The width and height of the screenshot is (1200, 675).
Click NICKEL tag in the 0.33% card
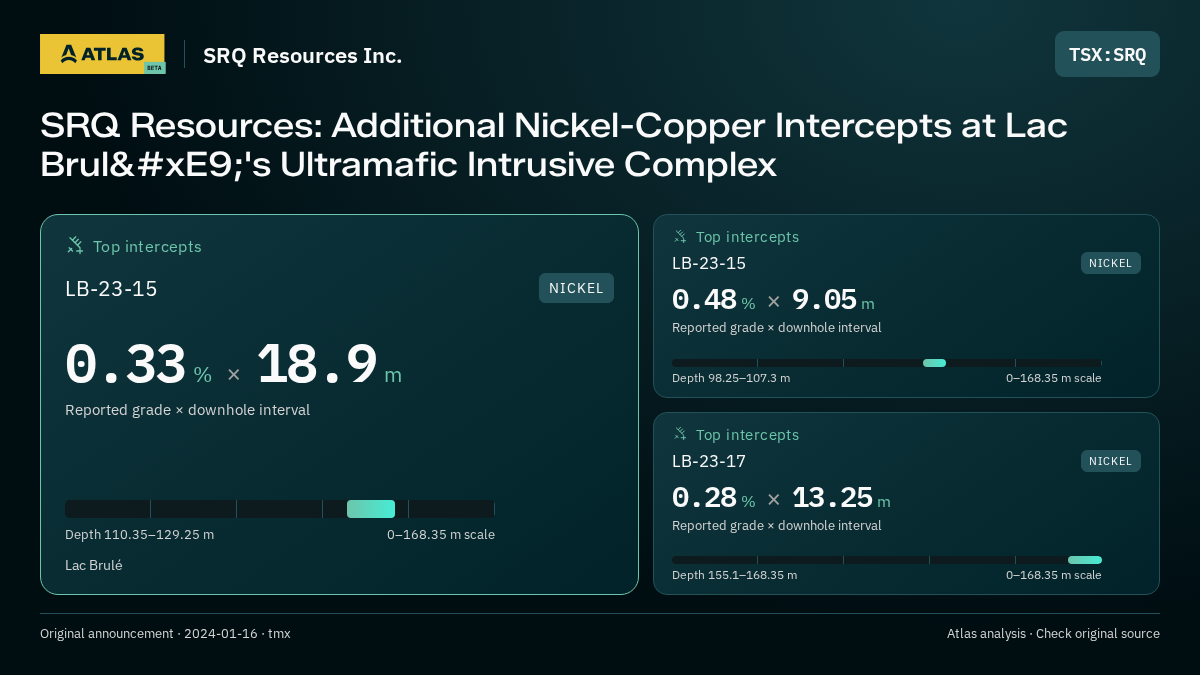pos(576,288)
